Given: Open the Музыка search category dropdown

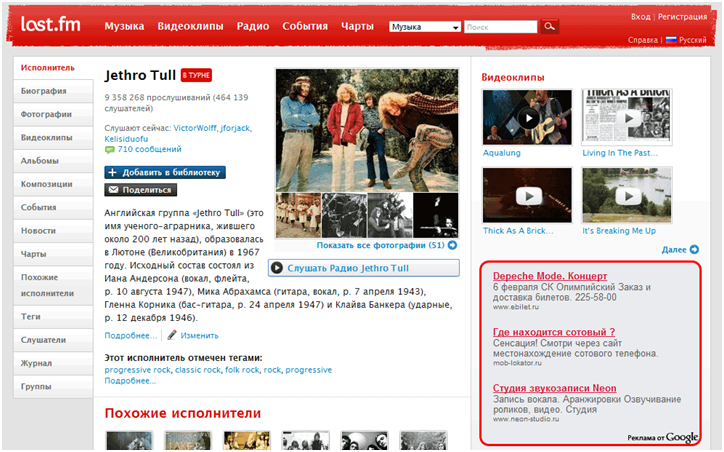Looking at the screenshot, I should click(425, 27).
